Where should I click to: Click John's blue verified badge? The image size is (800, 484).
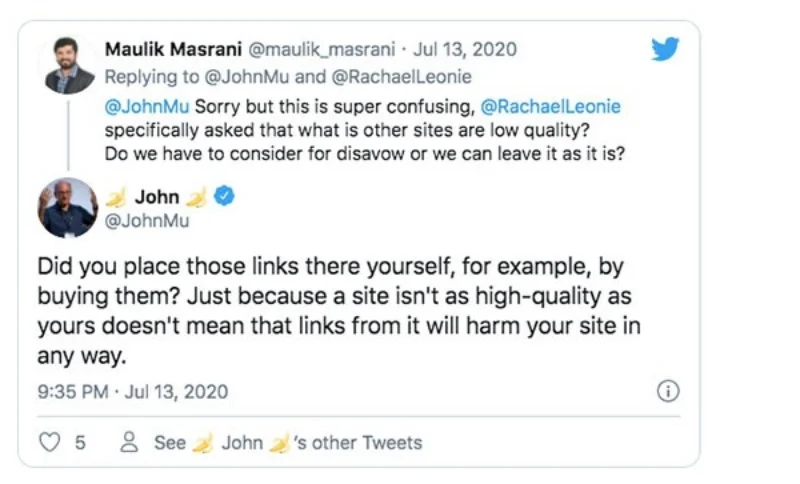(x=225, y=197)
